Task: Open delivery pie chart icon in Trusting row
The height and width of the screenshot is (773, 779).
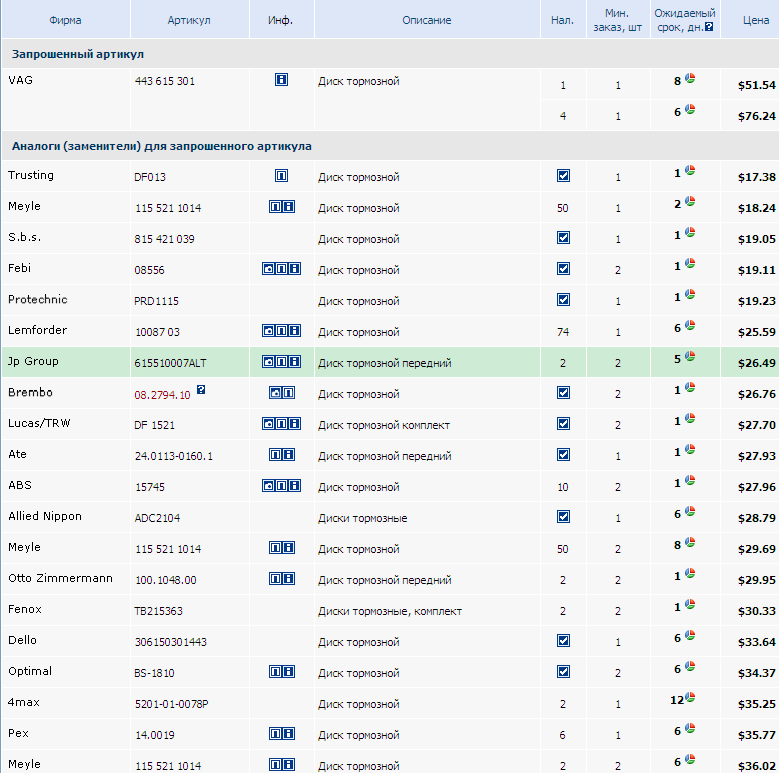Action: [x=690, y=170]
